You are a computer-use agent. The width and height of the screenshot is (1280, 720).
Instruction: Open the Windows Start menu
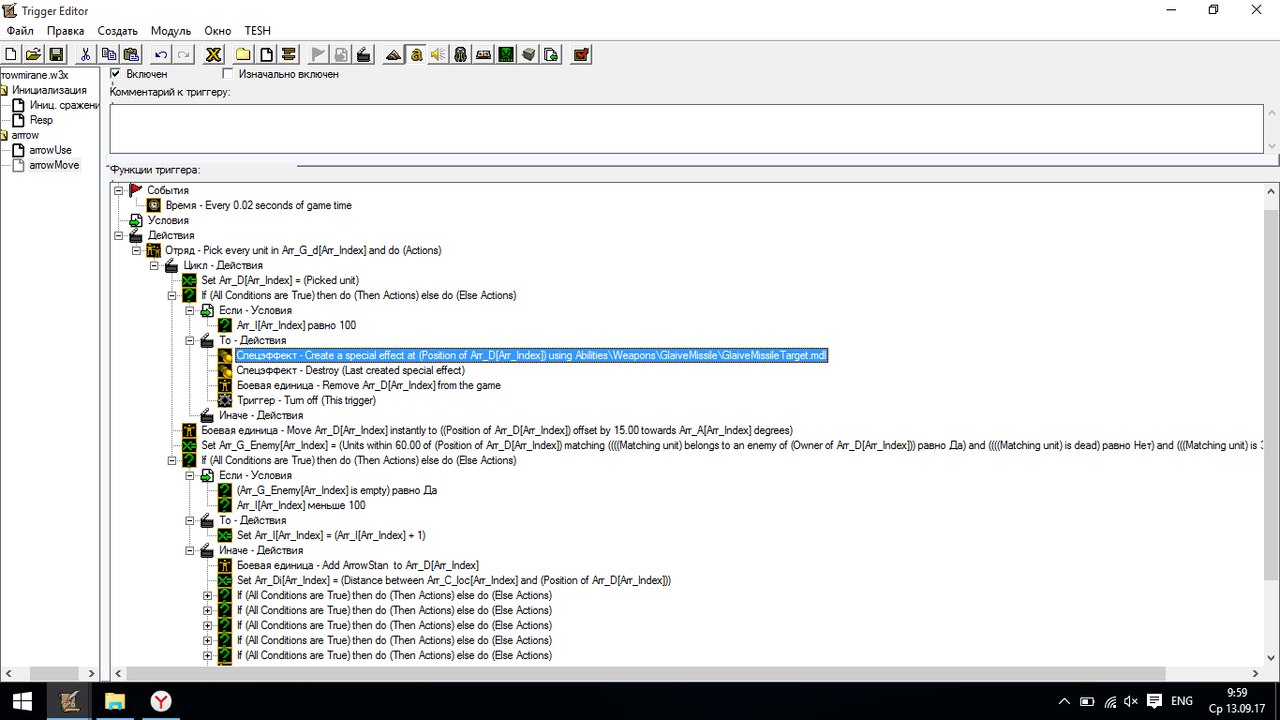[22, 701]
